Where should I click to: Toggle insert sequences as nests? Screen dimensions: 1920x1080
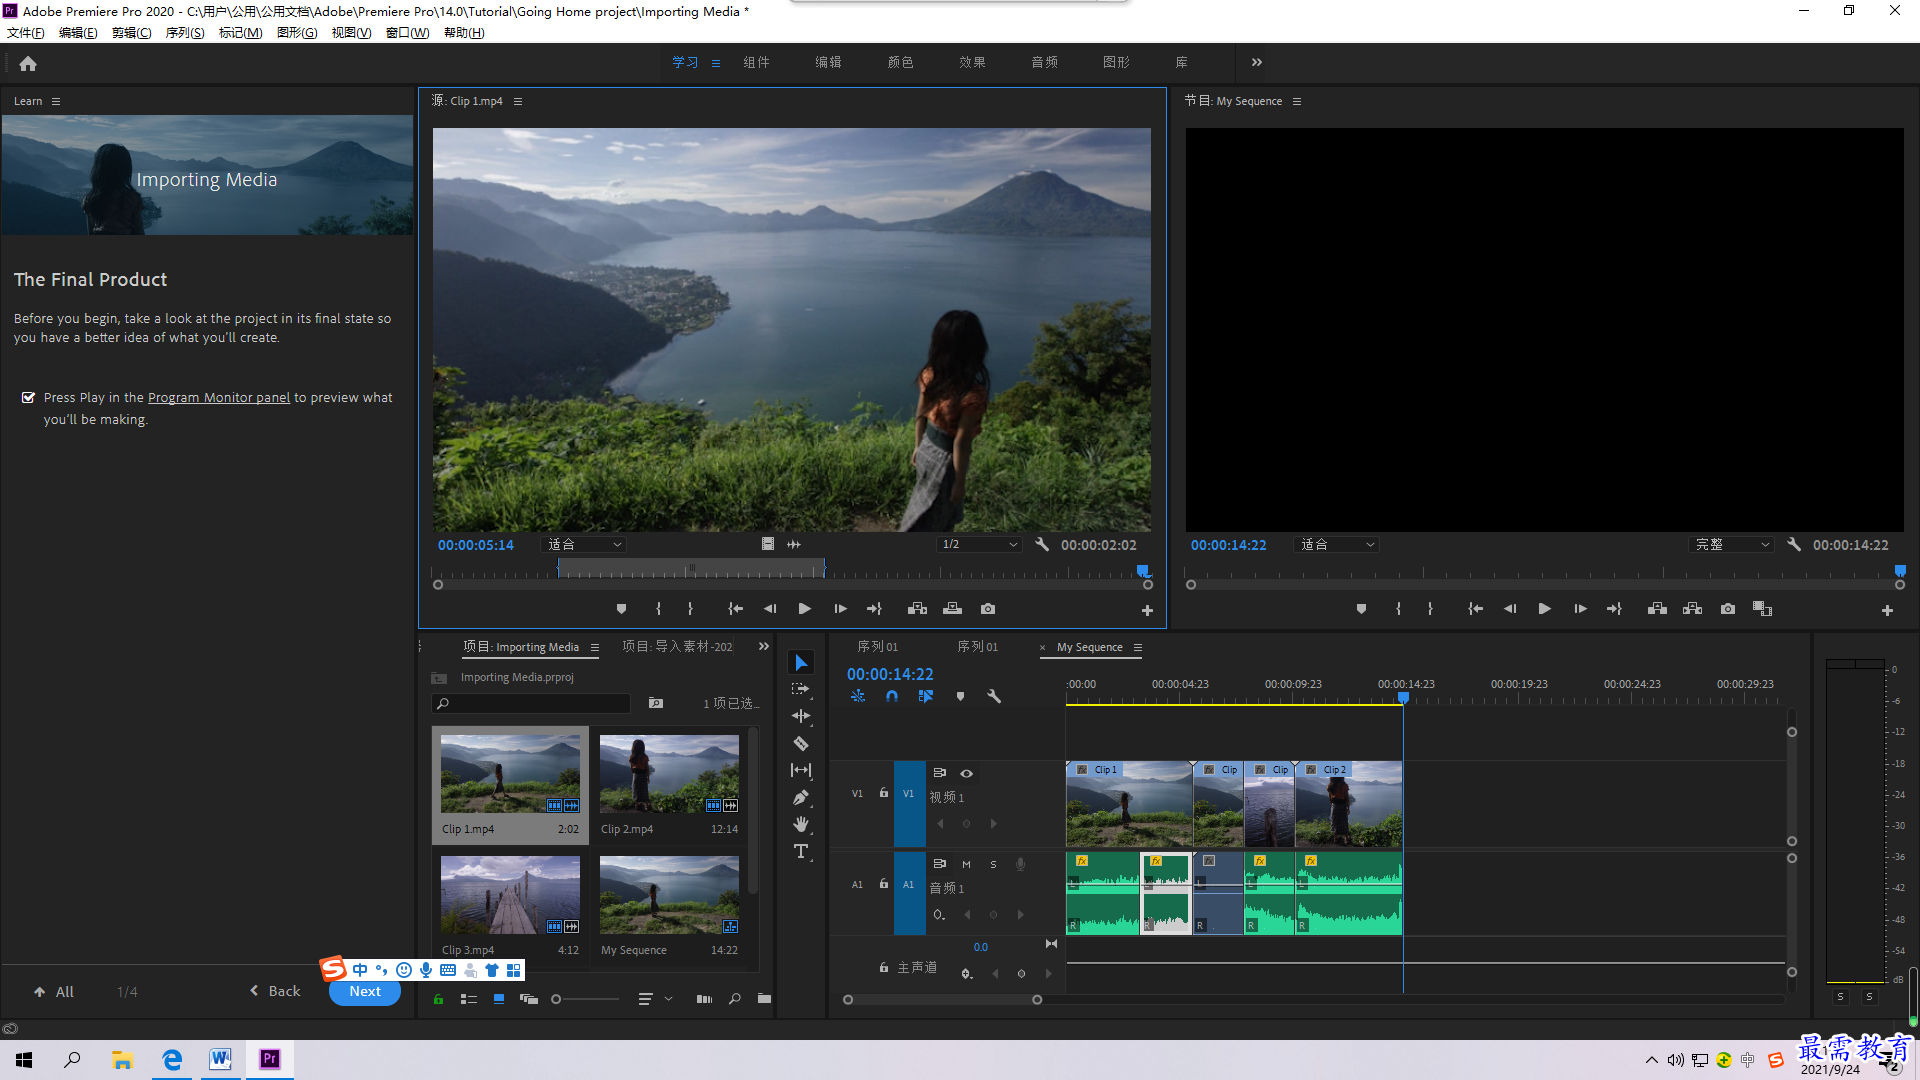click(858, 696)
